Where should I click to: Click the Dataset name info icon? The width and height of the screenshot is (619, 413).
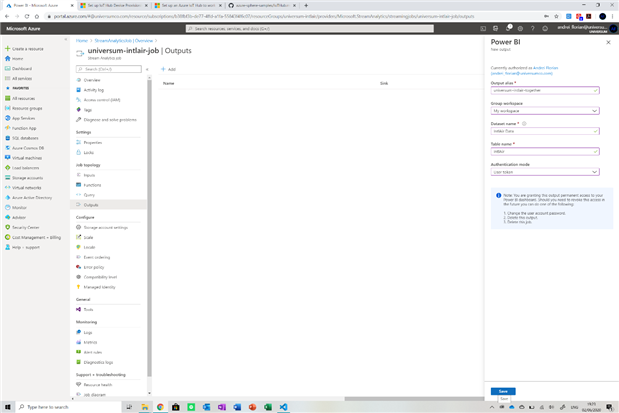[524, 124]
